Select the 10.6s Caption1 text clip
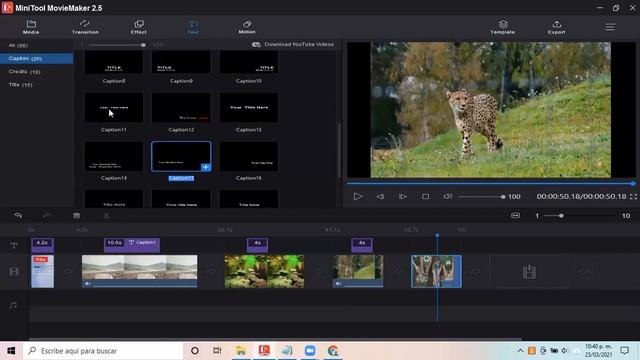The width and height of the screenshot is (640, 360). (x=132, y=245)
